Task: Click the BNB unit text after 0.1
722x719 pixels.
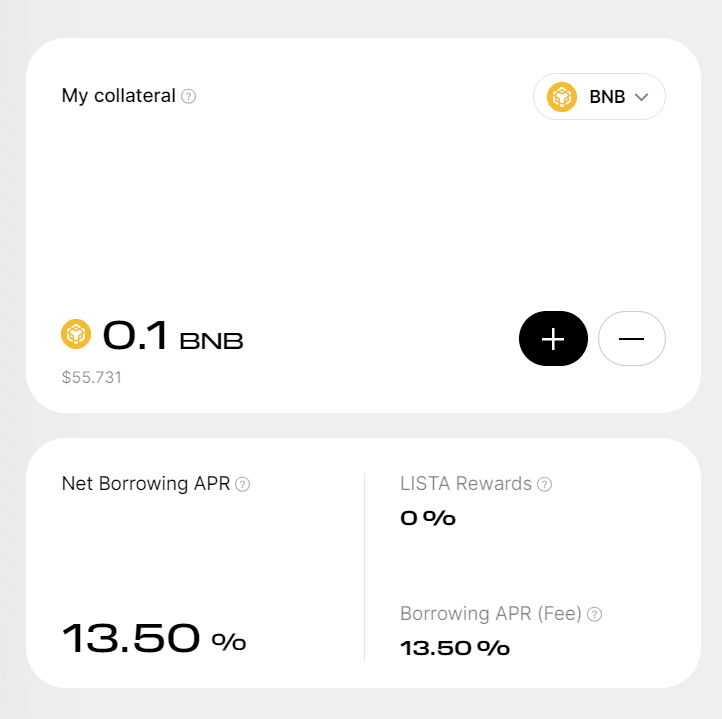Action: tap(211, 341)
